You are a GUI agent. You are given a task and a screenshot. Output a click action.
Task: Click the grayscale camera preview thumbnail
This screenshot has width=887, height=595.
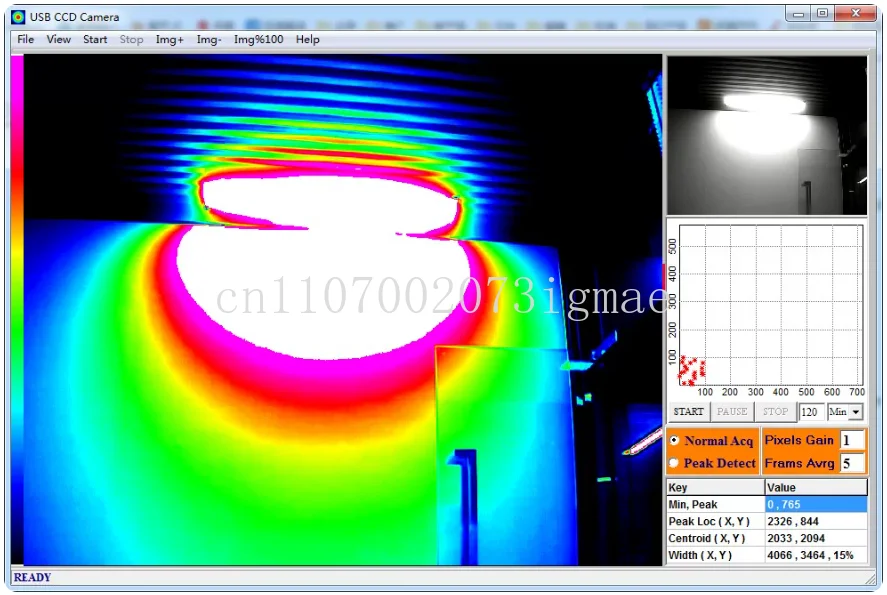click(767, 135)
